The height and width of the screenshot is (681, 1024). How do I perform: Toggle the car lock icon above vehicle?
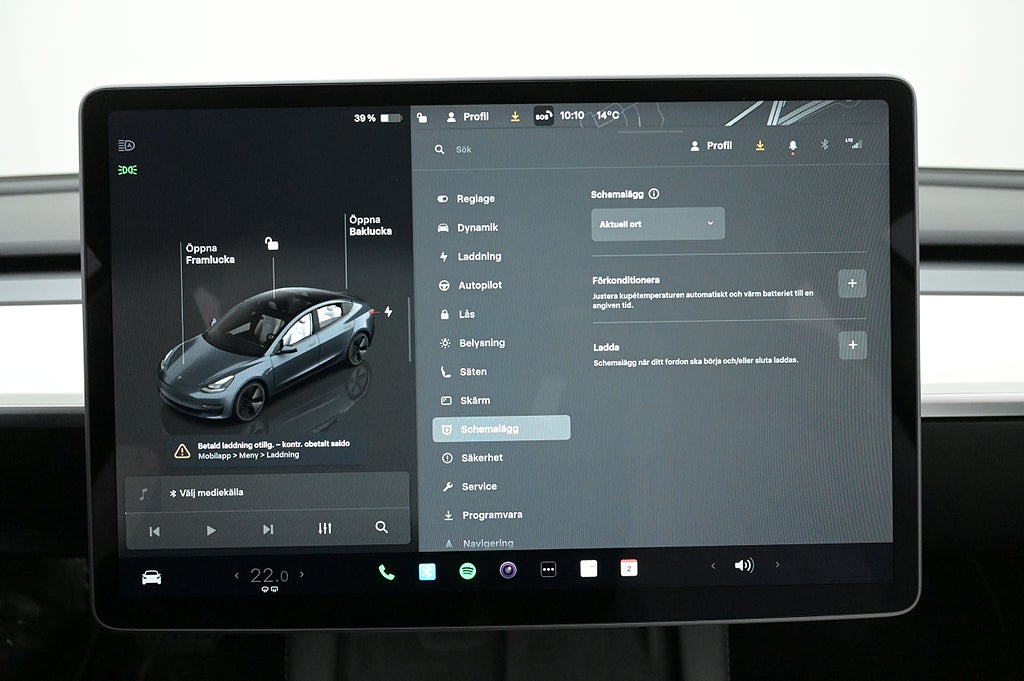pyautogui.click(x=271, y=243)
